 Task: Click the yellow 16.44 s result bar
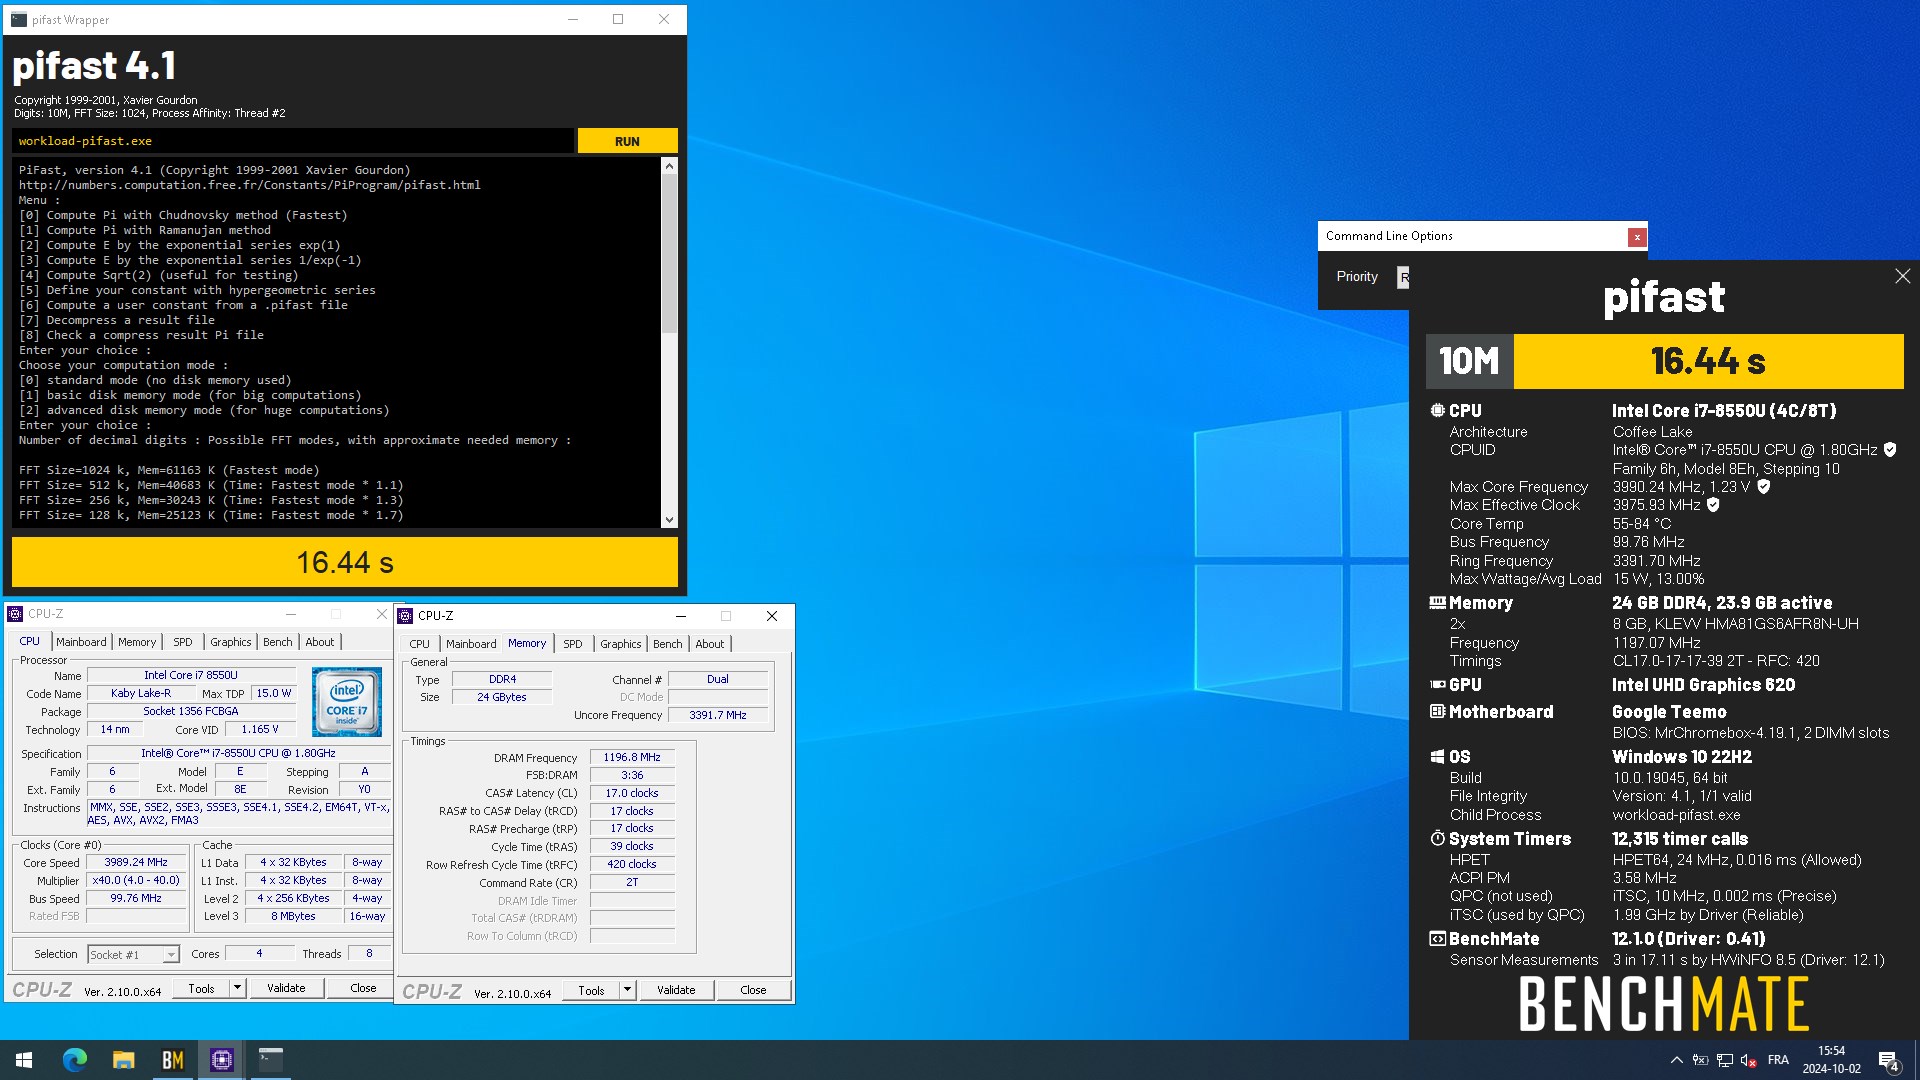(345, 562)
